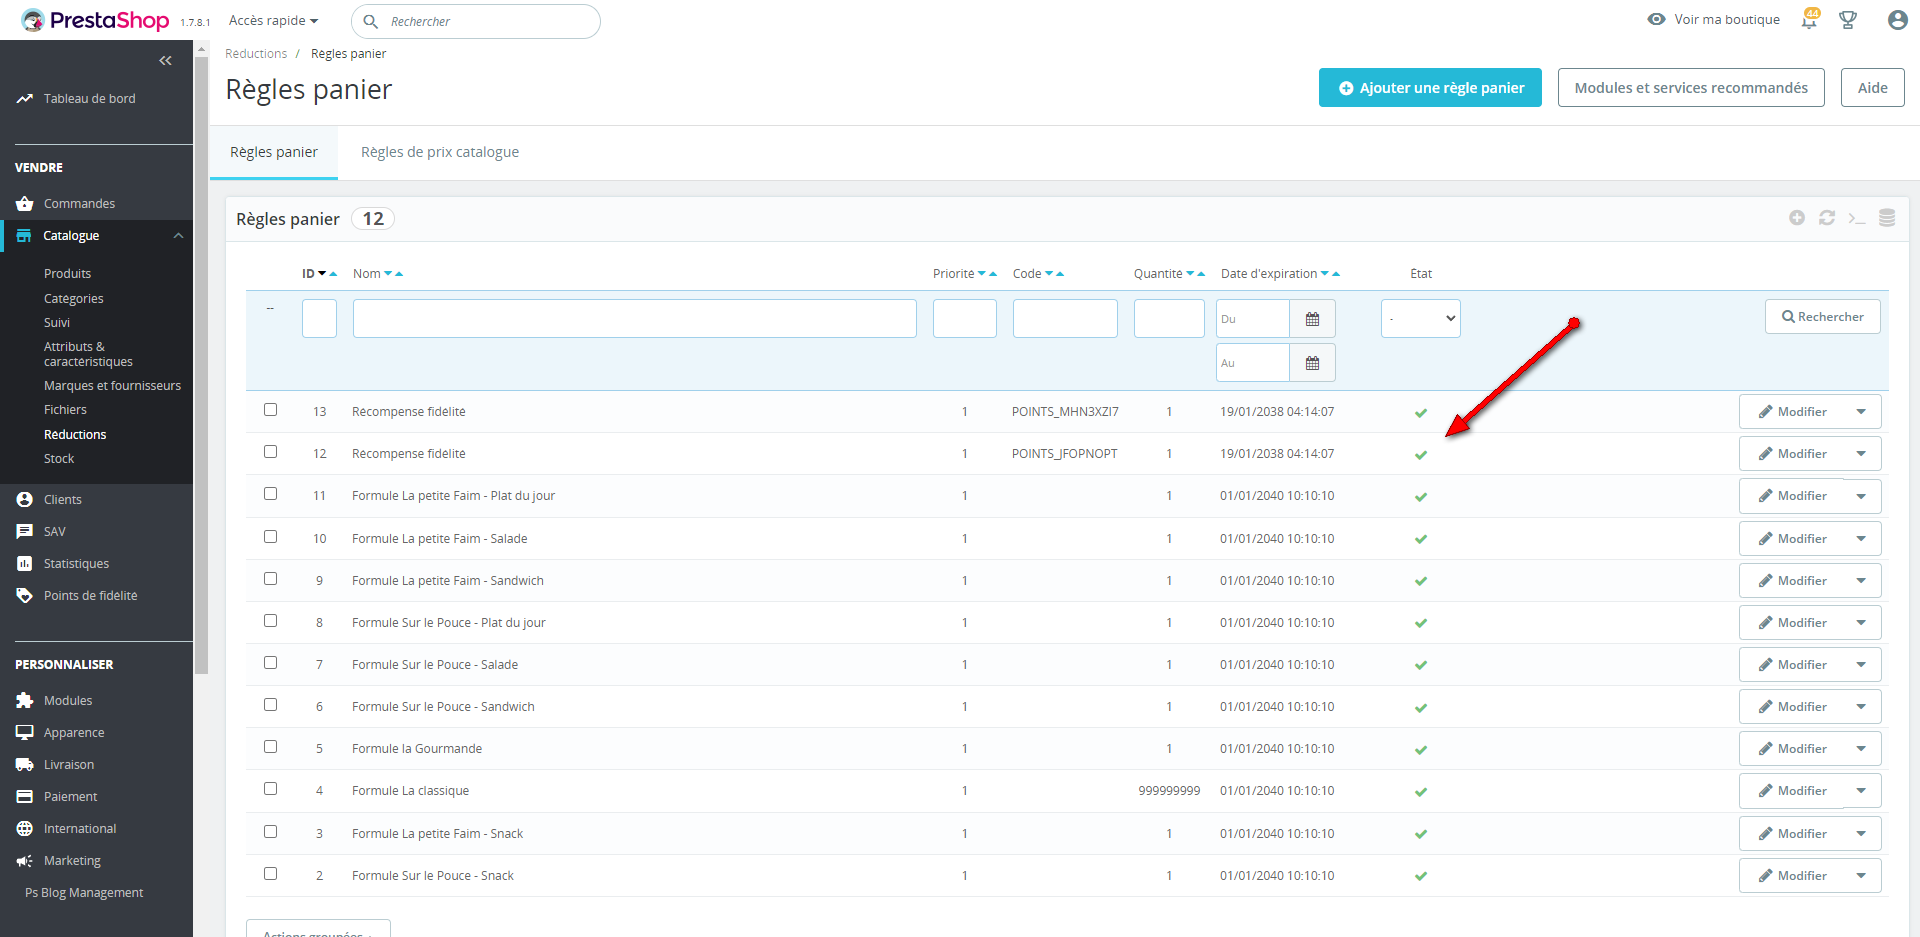Tick the checkbox for Formule La classique
Viewport: 1920px width, 937px height.
270,789
